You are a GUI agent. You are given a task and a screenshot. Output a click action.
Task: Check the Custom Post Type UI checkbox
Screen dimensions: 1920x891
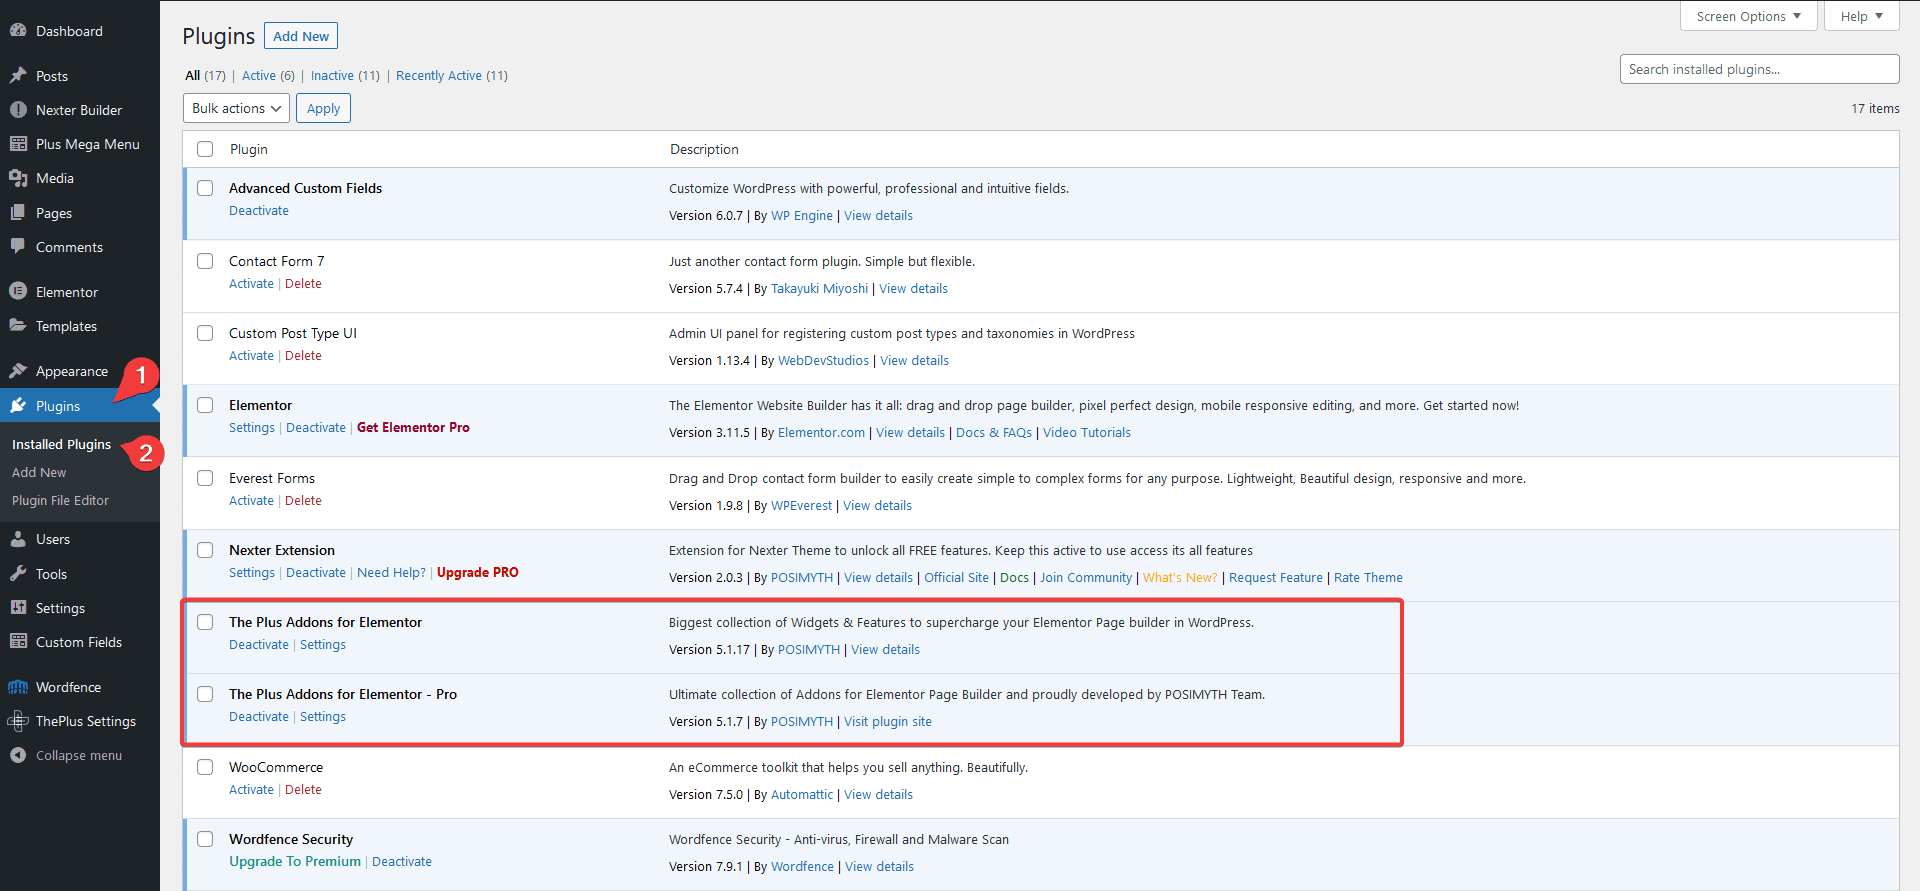pyautogui.click(x=205, y=333)
